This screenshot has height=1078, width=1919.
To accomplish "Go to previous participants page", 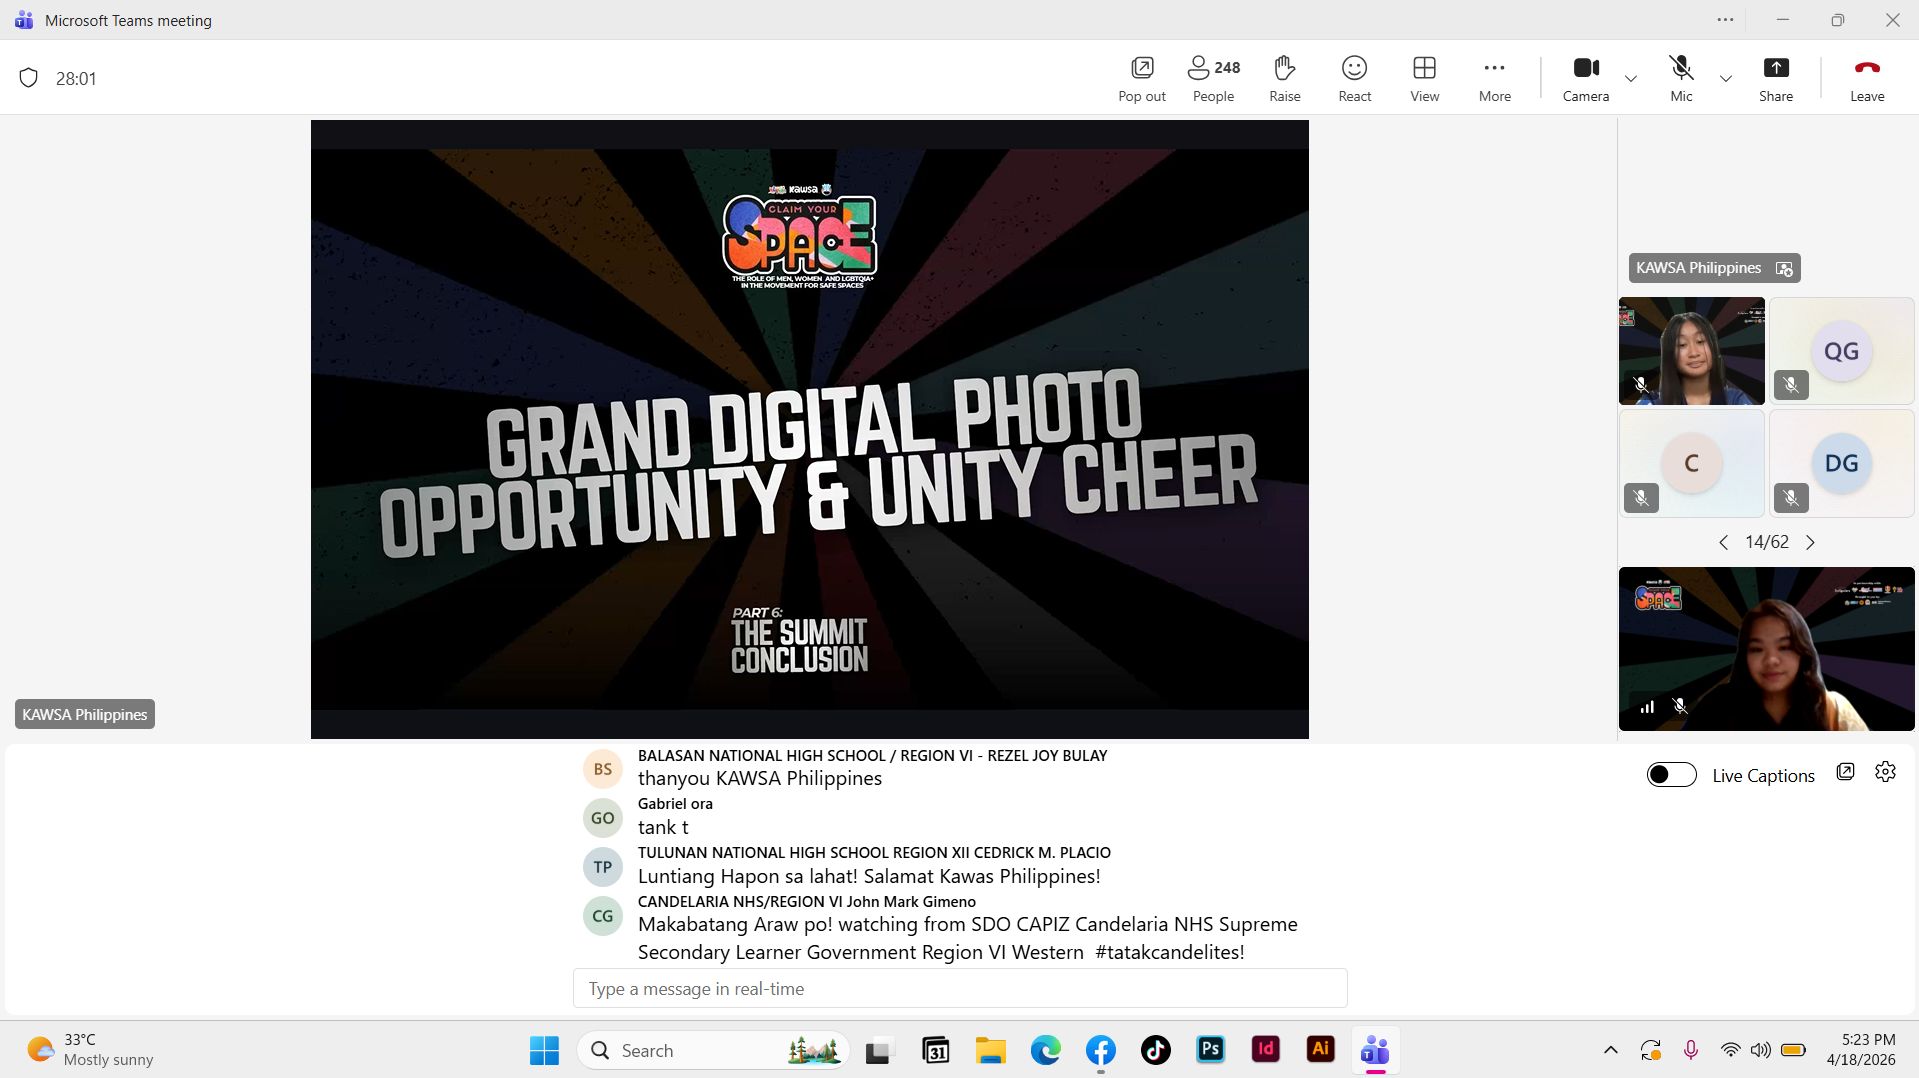I will click(1723, 542).
